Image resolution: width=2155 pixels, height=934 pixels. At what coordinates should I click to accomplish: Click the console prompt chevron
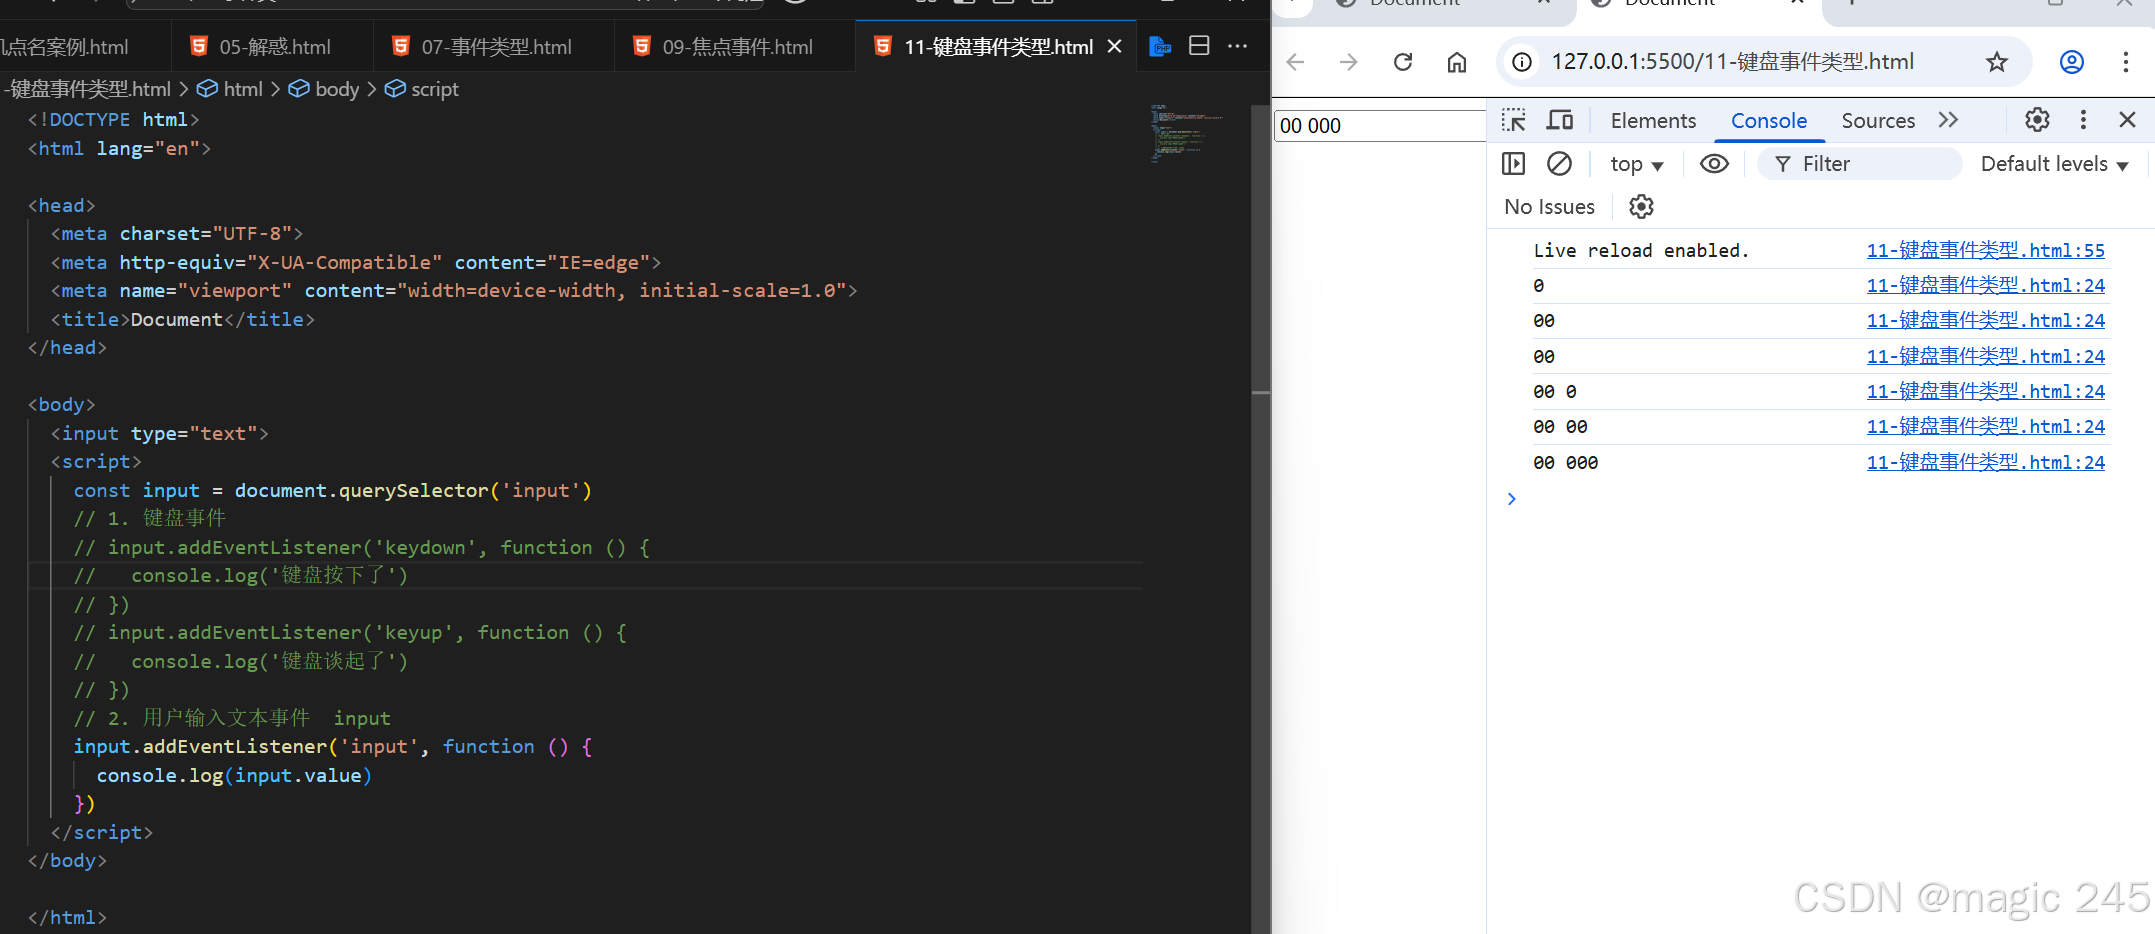(x=1512, y=499)
